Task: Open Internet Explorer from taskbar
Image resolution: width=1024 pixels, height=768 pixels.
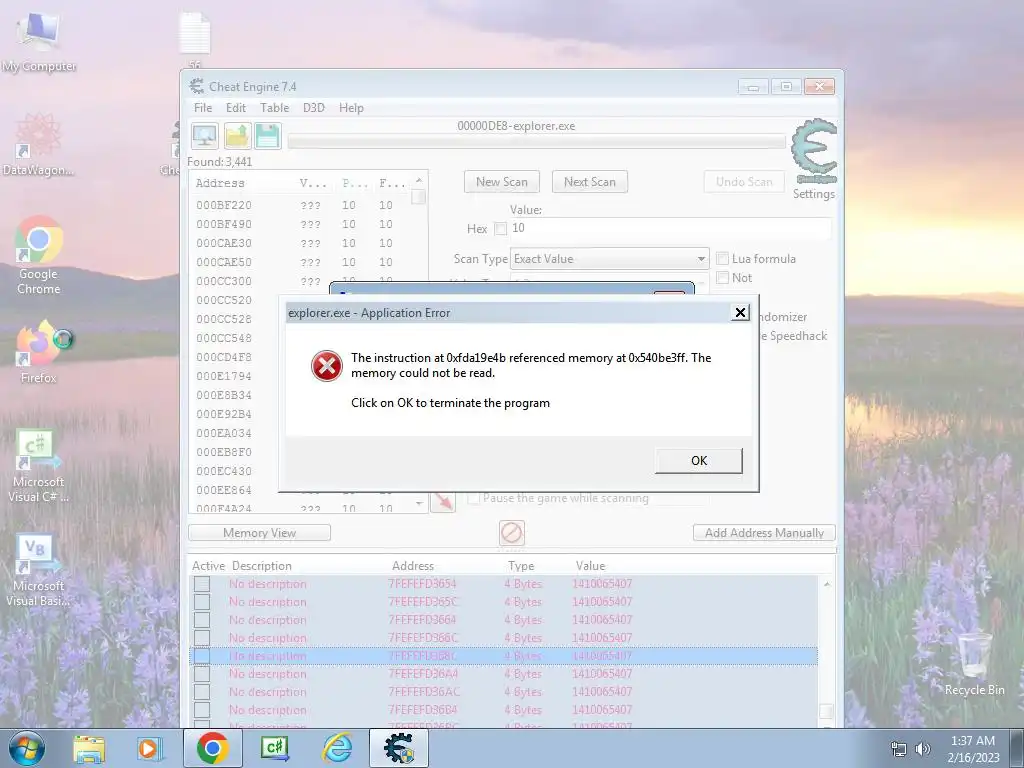Action: click(338, 748)
